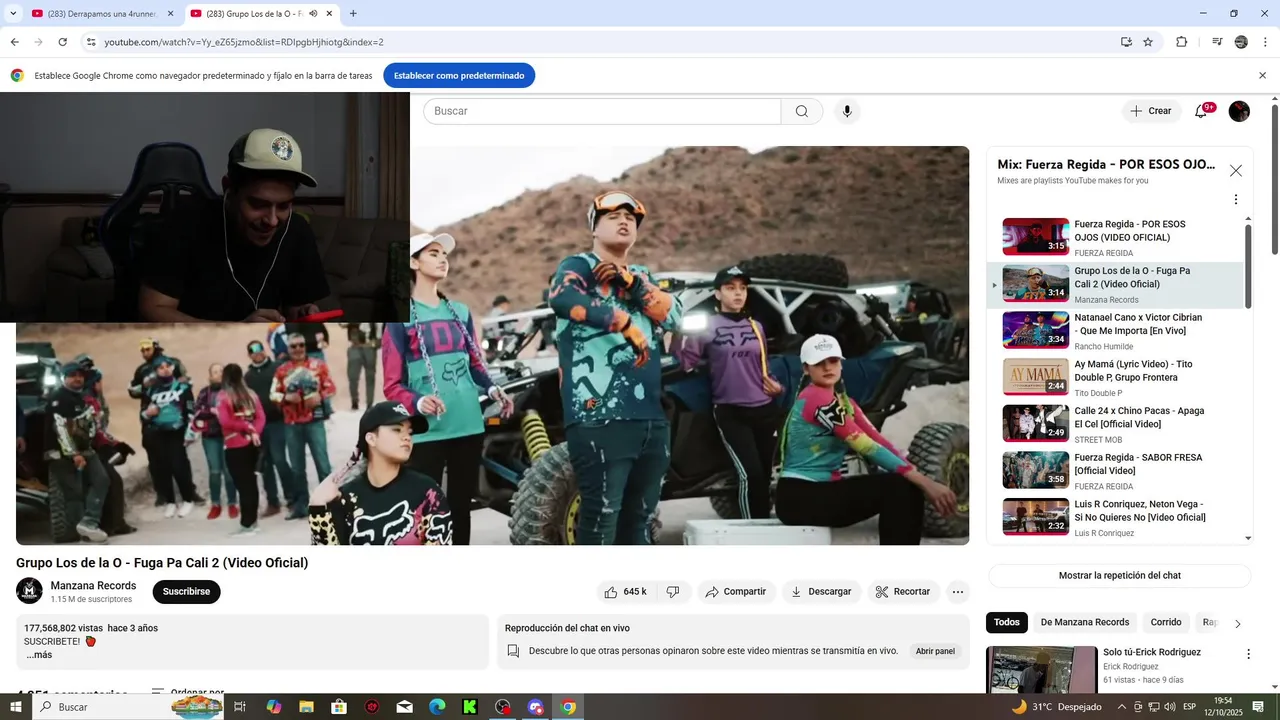The height and width of the screenshot is (720, 1280).
Task: Bookmark this page with star icon
Action: point(1148,42)
